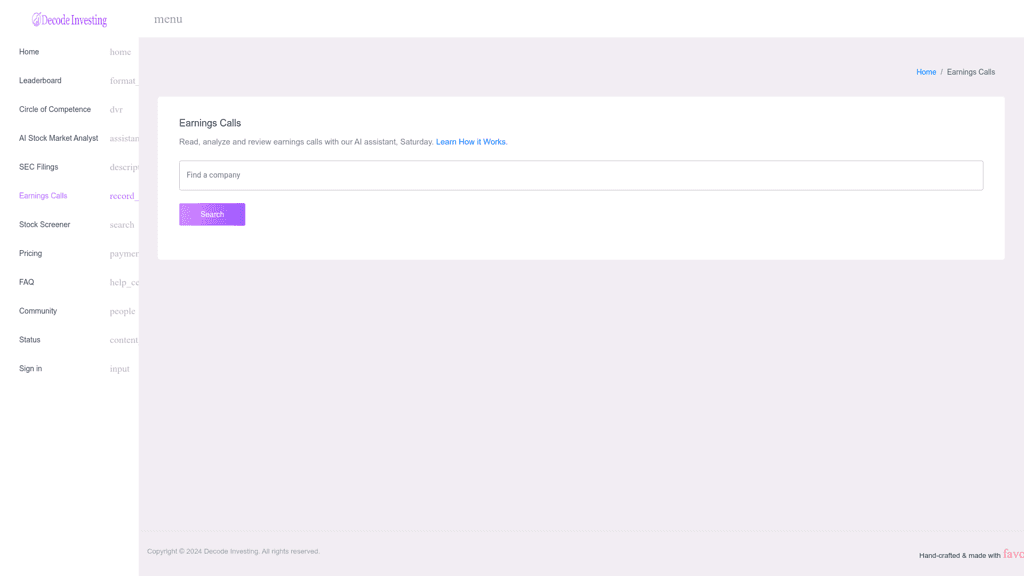Click the search icon beside Stock Screener
Screen dimensions: 1024x576
pyautogui.click(x=122, y=225)
